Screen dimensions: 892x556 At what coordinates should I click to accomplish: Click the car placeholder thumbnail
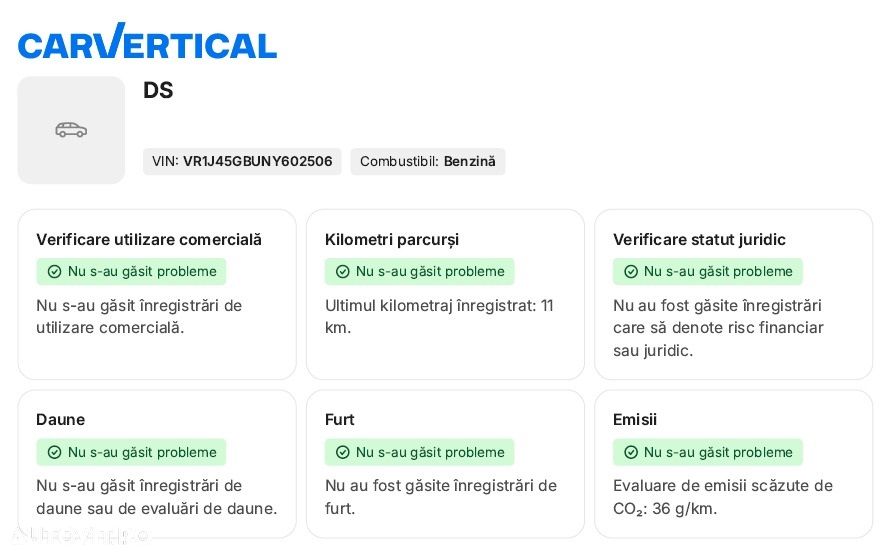pos(71,130)
